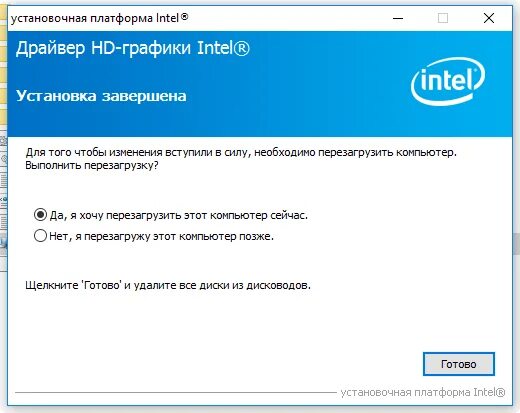Screen dimensions: 520x413
Task: Click the 'Выполнить перезагрузку?' question line
Action: point(92,165)
